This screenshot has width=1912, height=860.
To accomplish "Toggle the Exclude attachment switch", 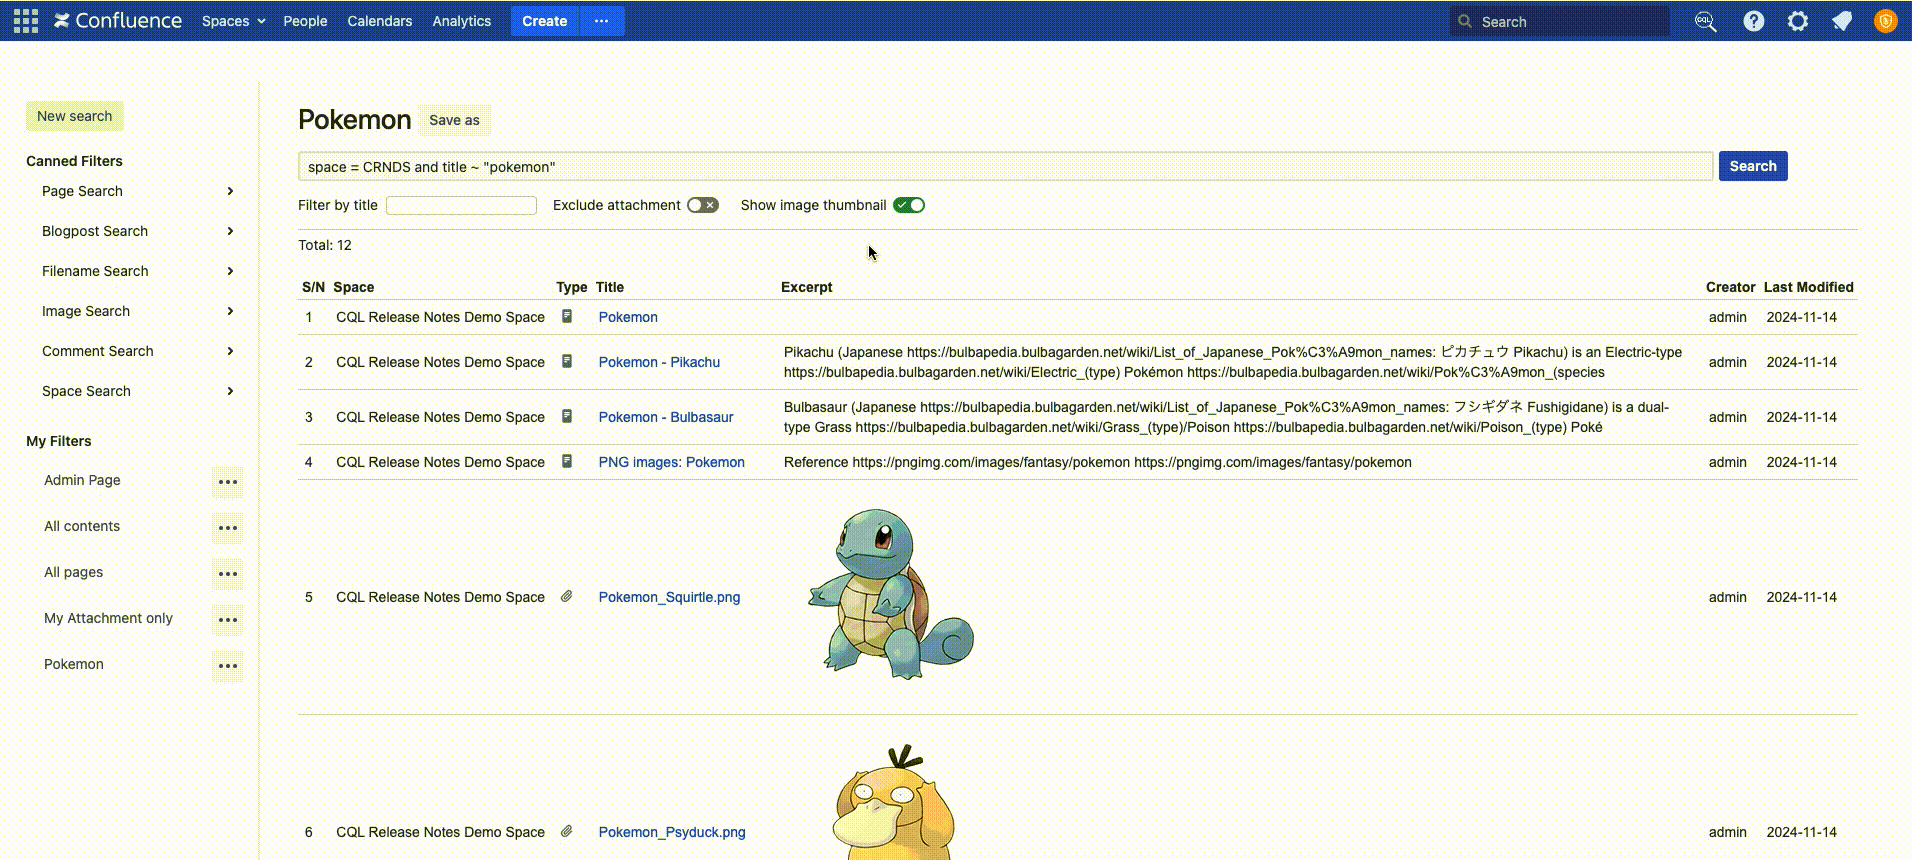I will pyautogui.click(x=702, y=205).
